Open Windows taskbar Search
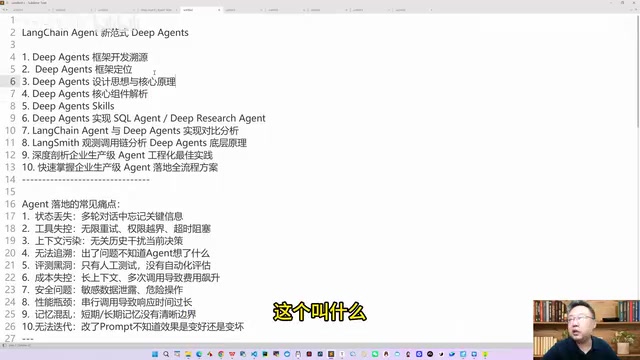This screenshot has width=640, height=360. point(166,354)
